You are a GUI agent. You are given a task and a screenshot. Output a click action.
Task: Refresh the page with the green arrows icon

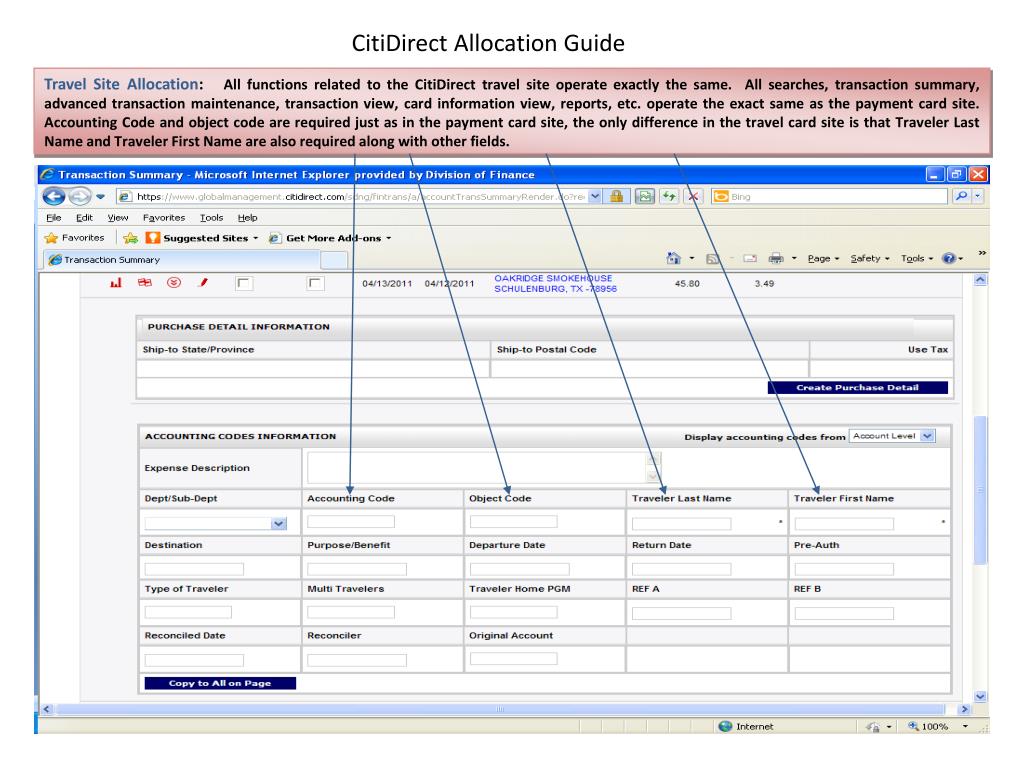tap(669, 196)
